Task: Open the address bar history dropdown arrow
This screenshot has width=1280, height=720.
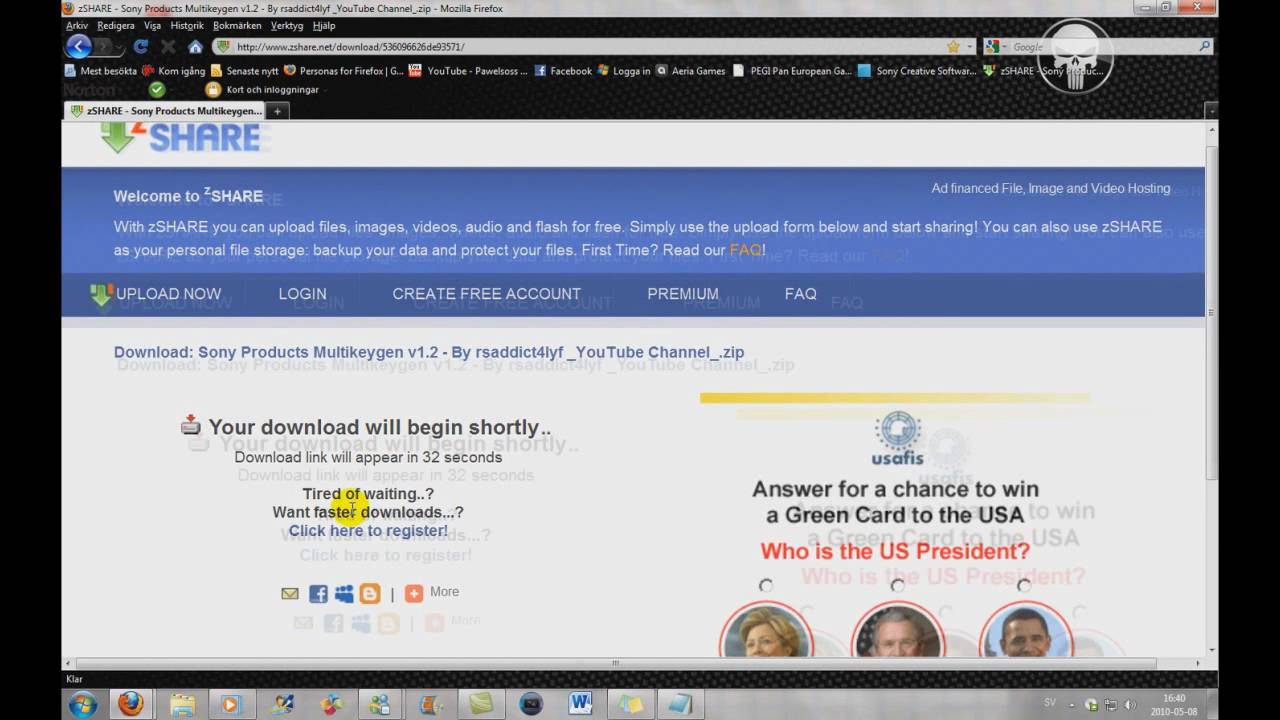Action: click(968, 47)
